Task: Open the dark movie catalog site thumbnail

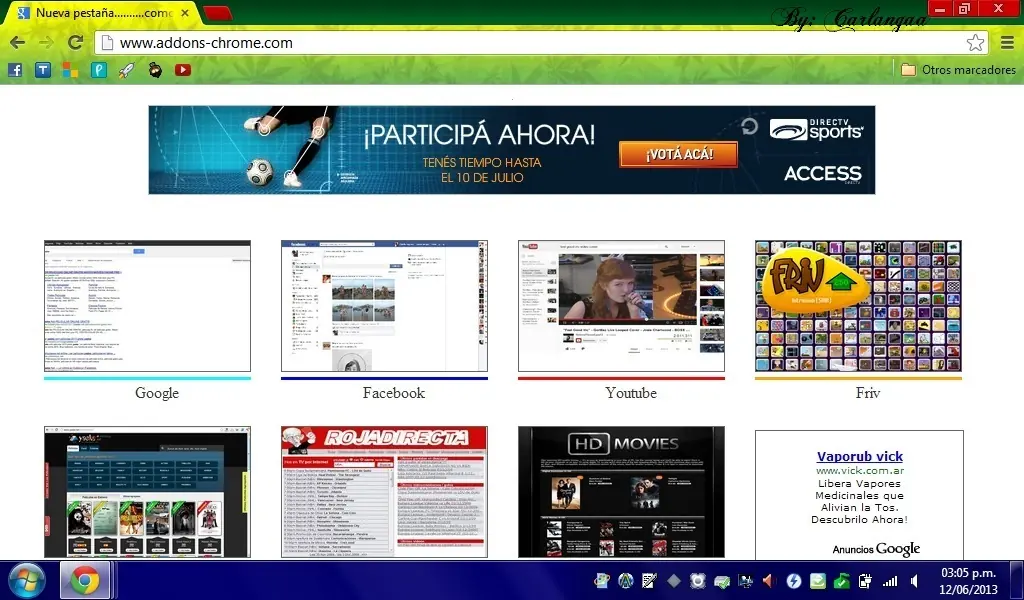Action: coord(148,492)
